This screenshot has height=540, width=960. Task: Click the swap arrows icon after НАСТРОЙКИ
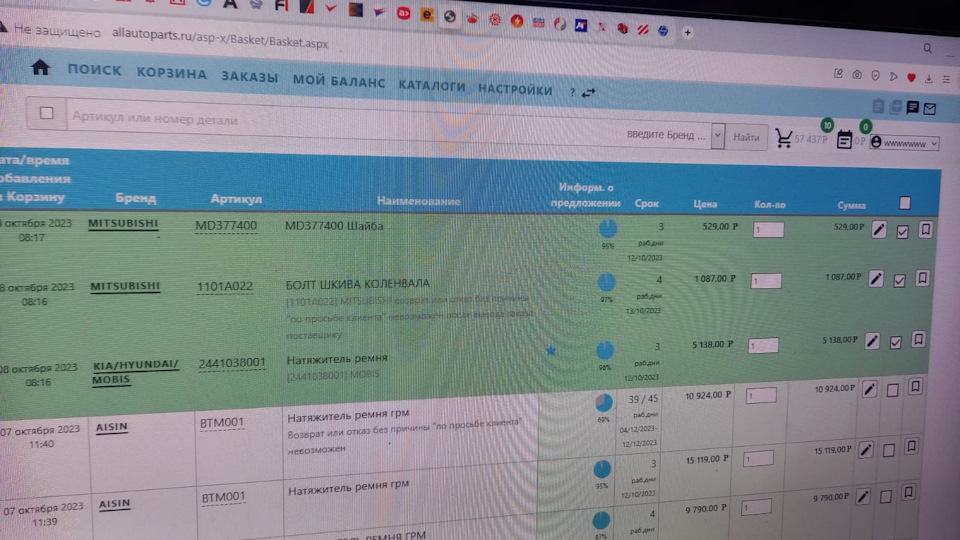588,93
